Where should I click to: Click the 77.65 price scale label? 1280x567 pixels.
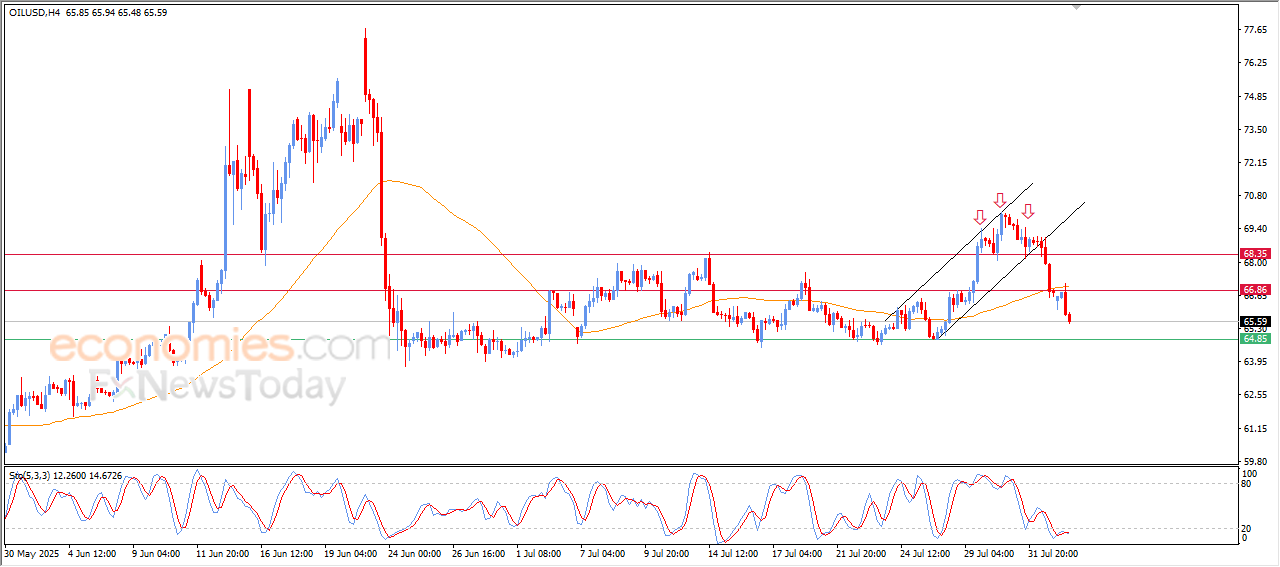coord(1255,30)
